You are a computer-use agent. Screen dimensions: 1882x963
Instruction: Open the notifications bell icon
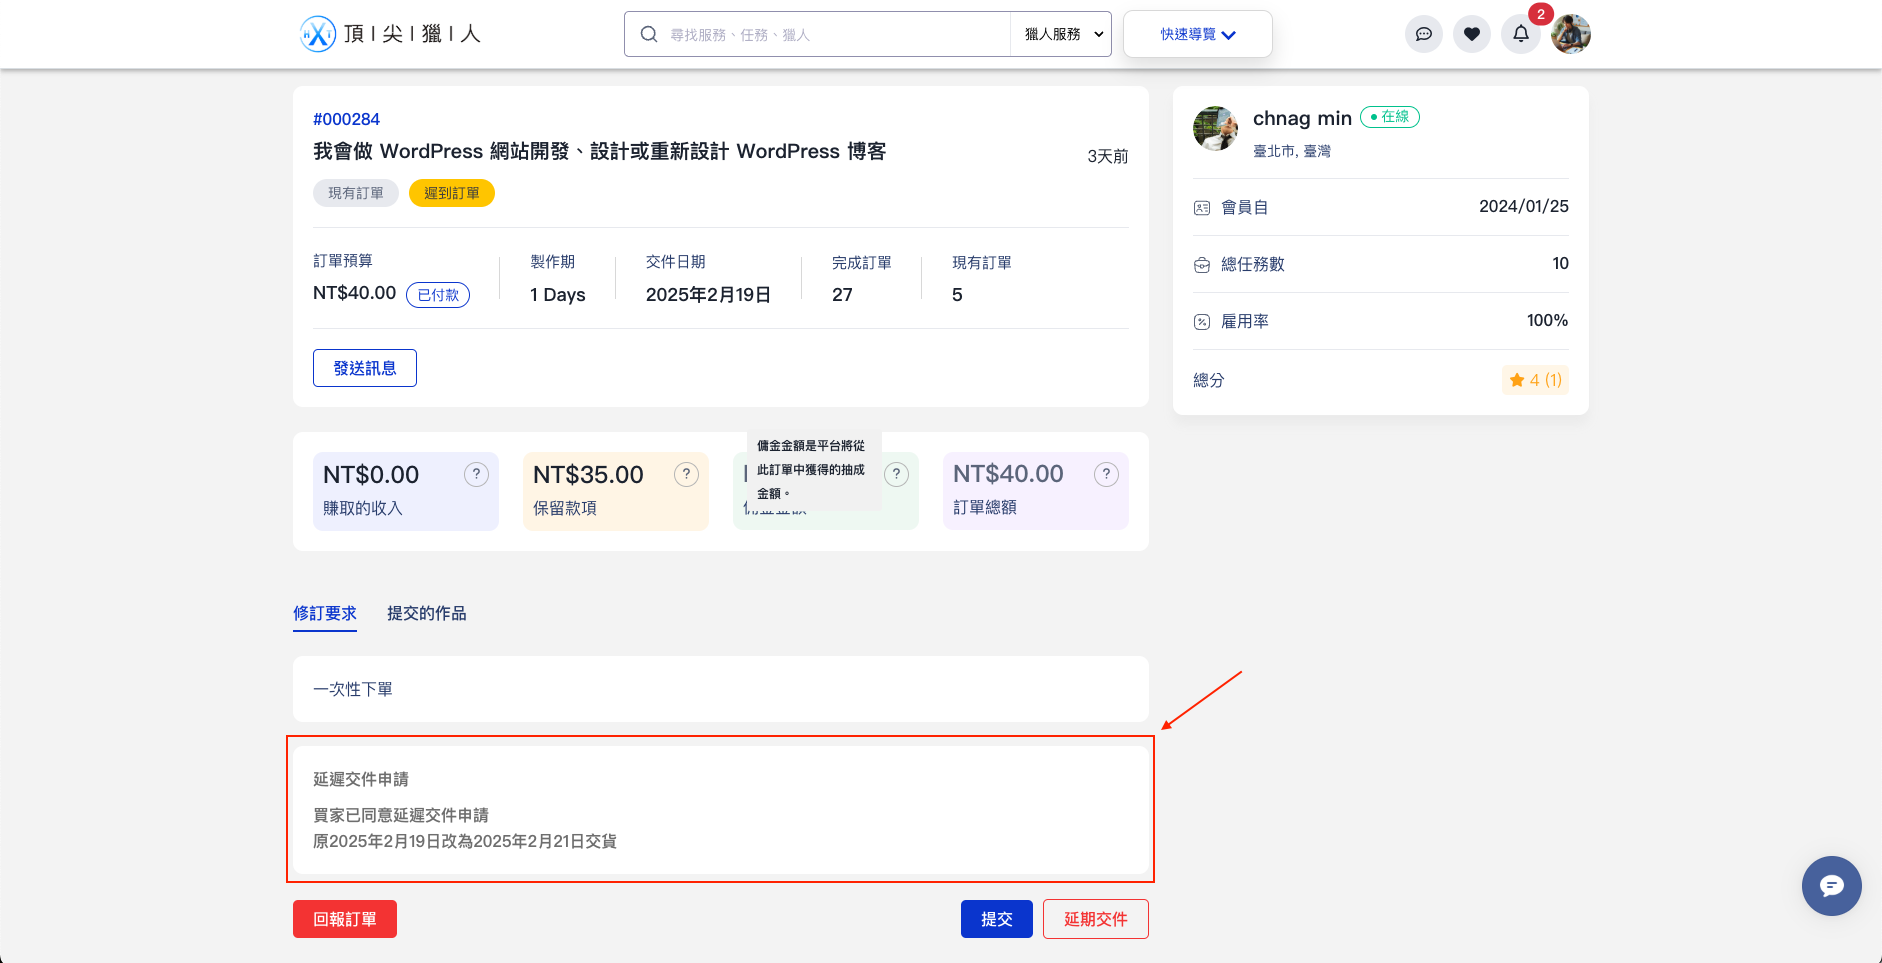click(1520, 34)
